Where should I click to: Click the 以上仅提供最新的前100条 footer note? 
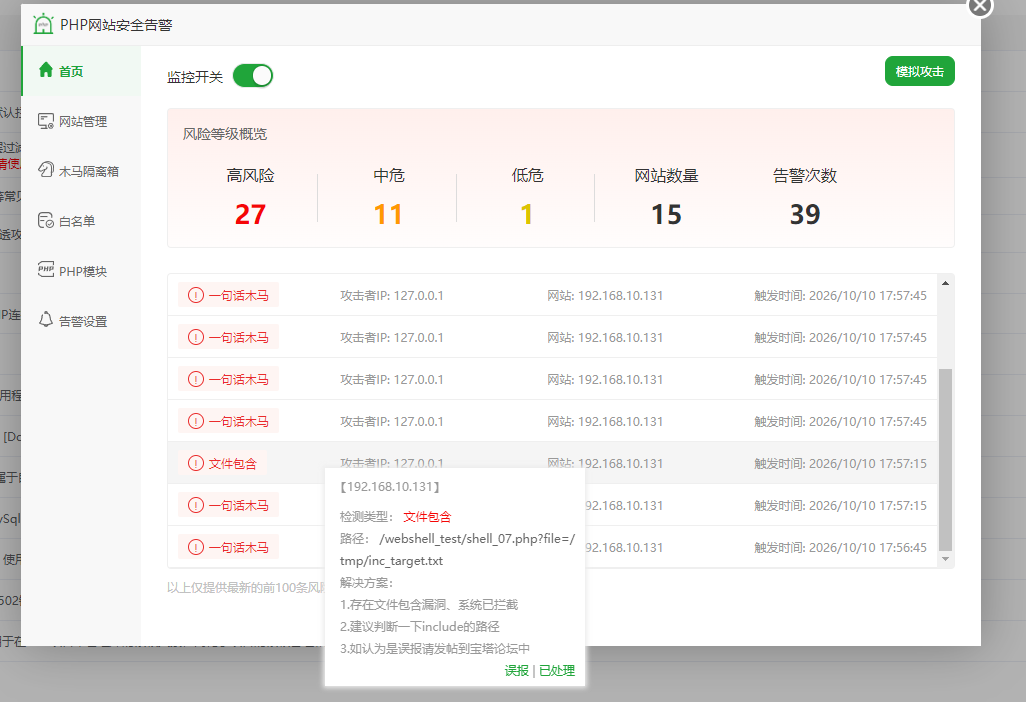[246, 587]
